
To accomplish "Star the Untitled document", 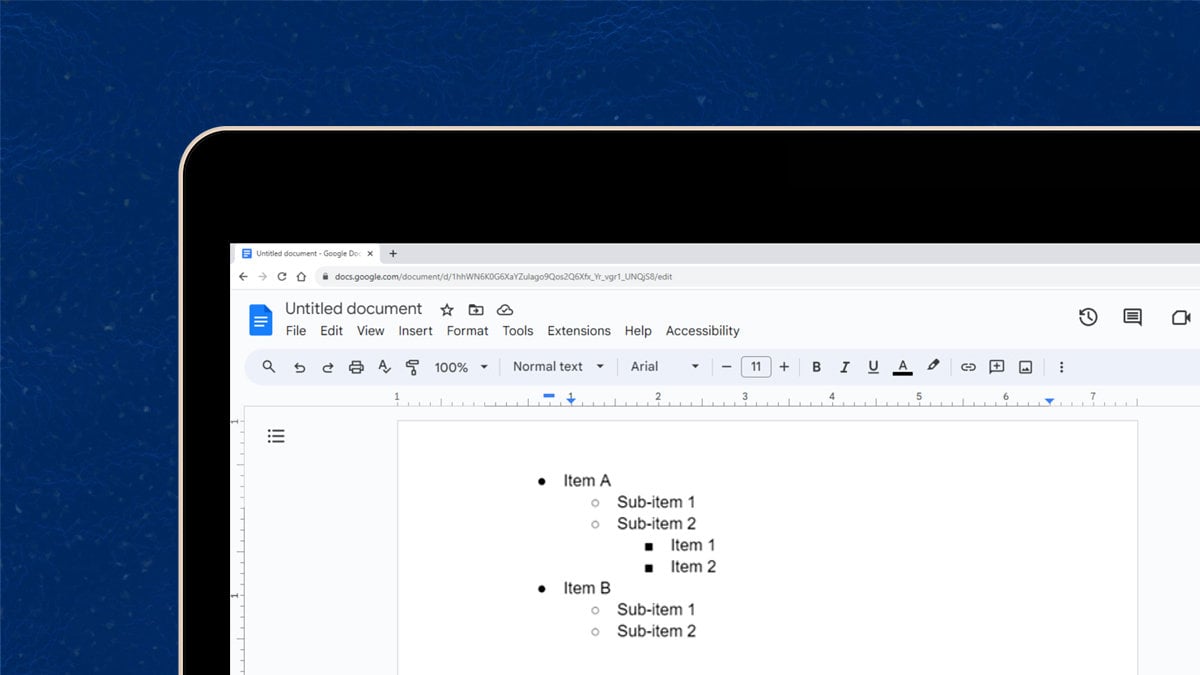I will point(446,309).
